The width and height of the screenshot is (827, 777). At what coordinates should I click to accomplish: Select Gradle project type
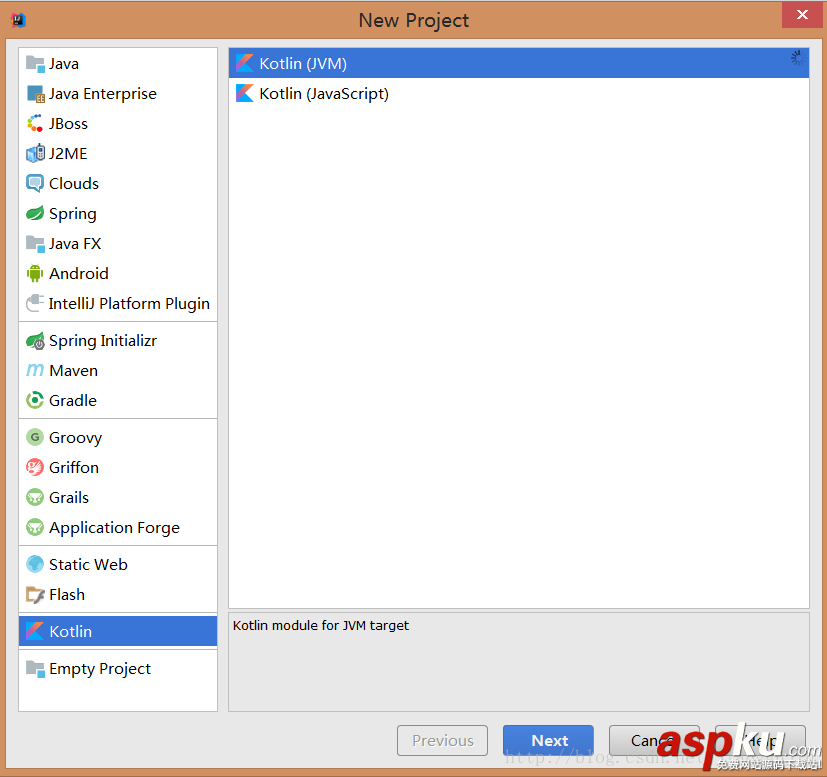point(118,400)
